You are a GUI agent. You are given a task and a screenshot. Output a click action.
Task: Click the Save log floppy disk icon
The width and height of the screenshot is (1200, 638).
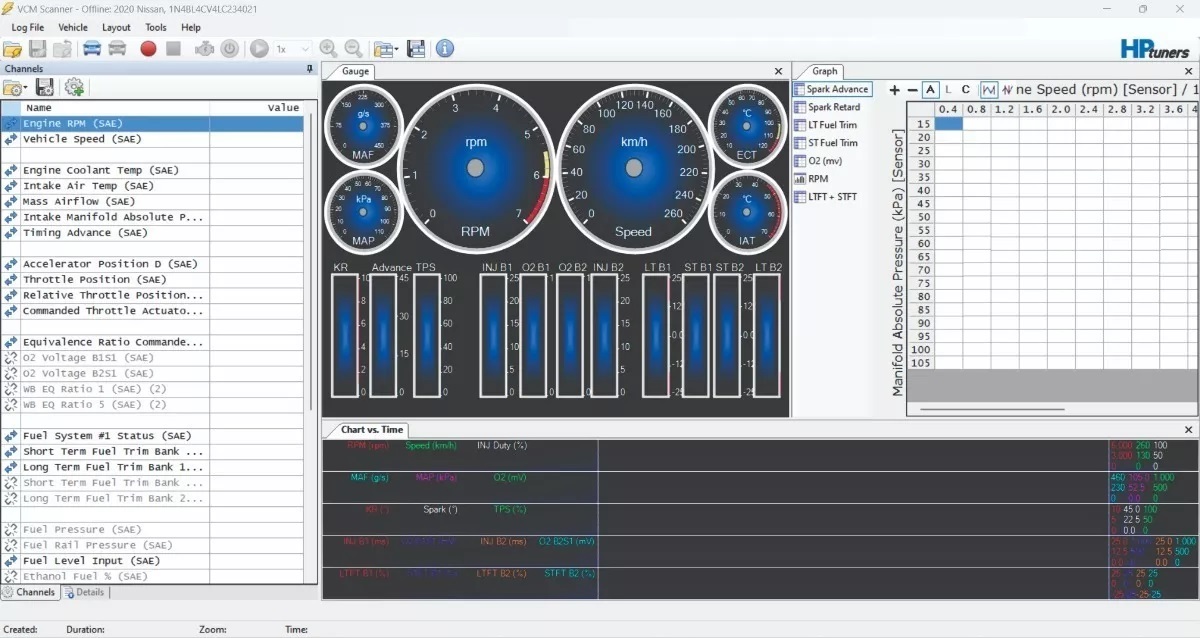click(38, 48)
